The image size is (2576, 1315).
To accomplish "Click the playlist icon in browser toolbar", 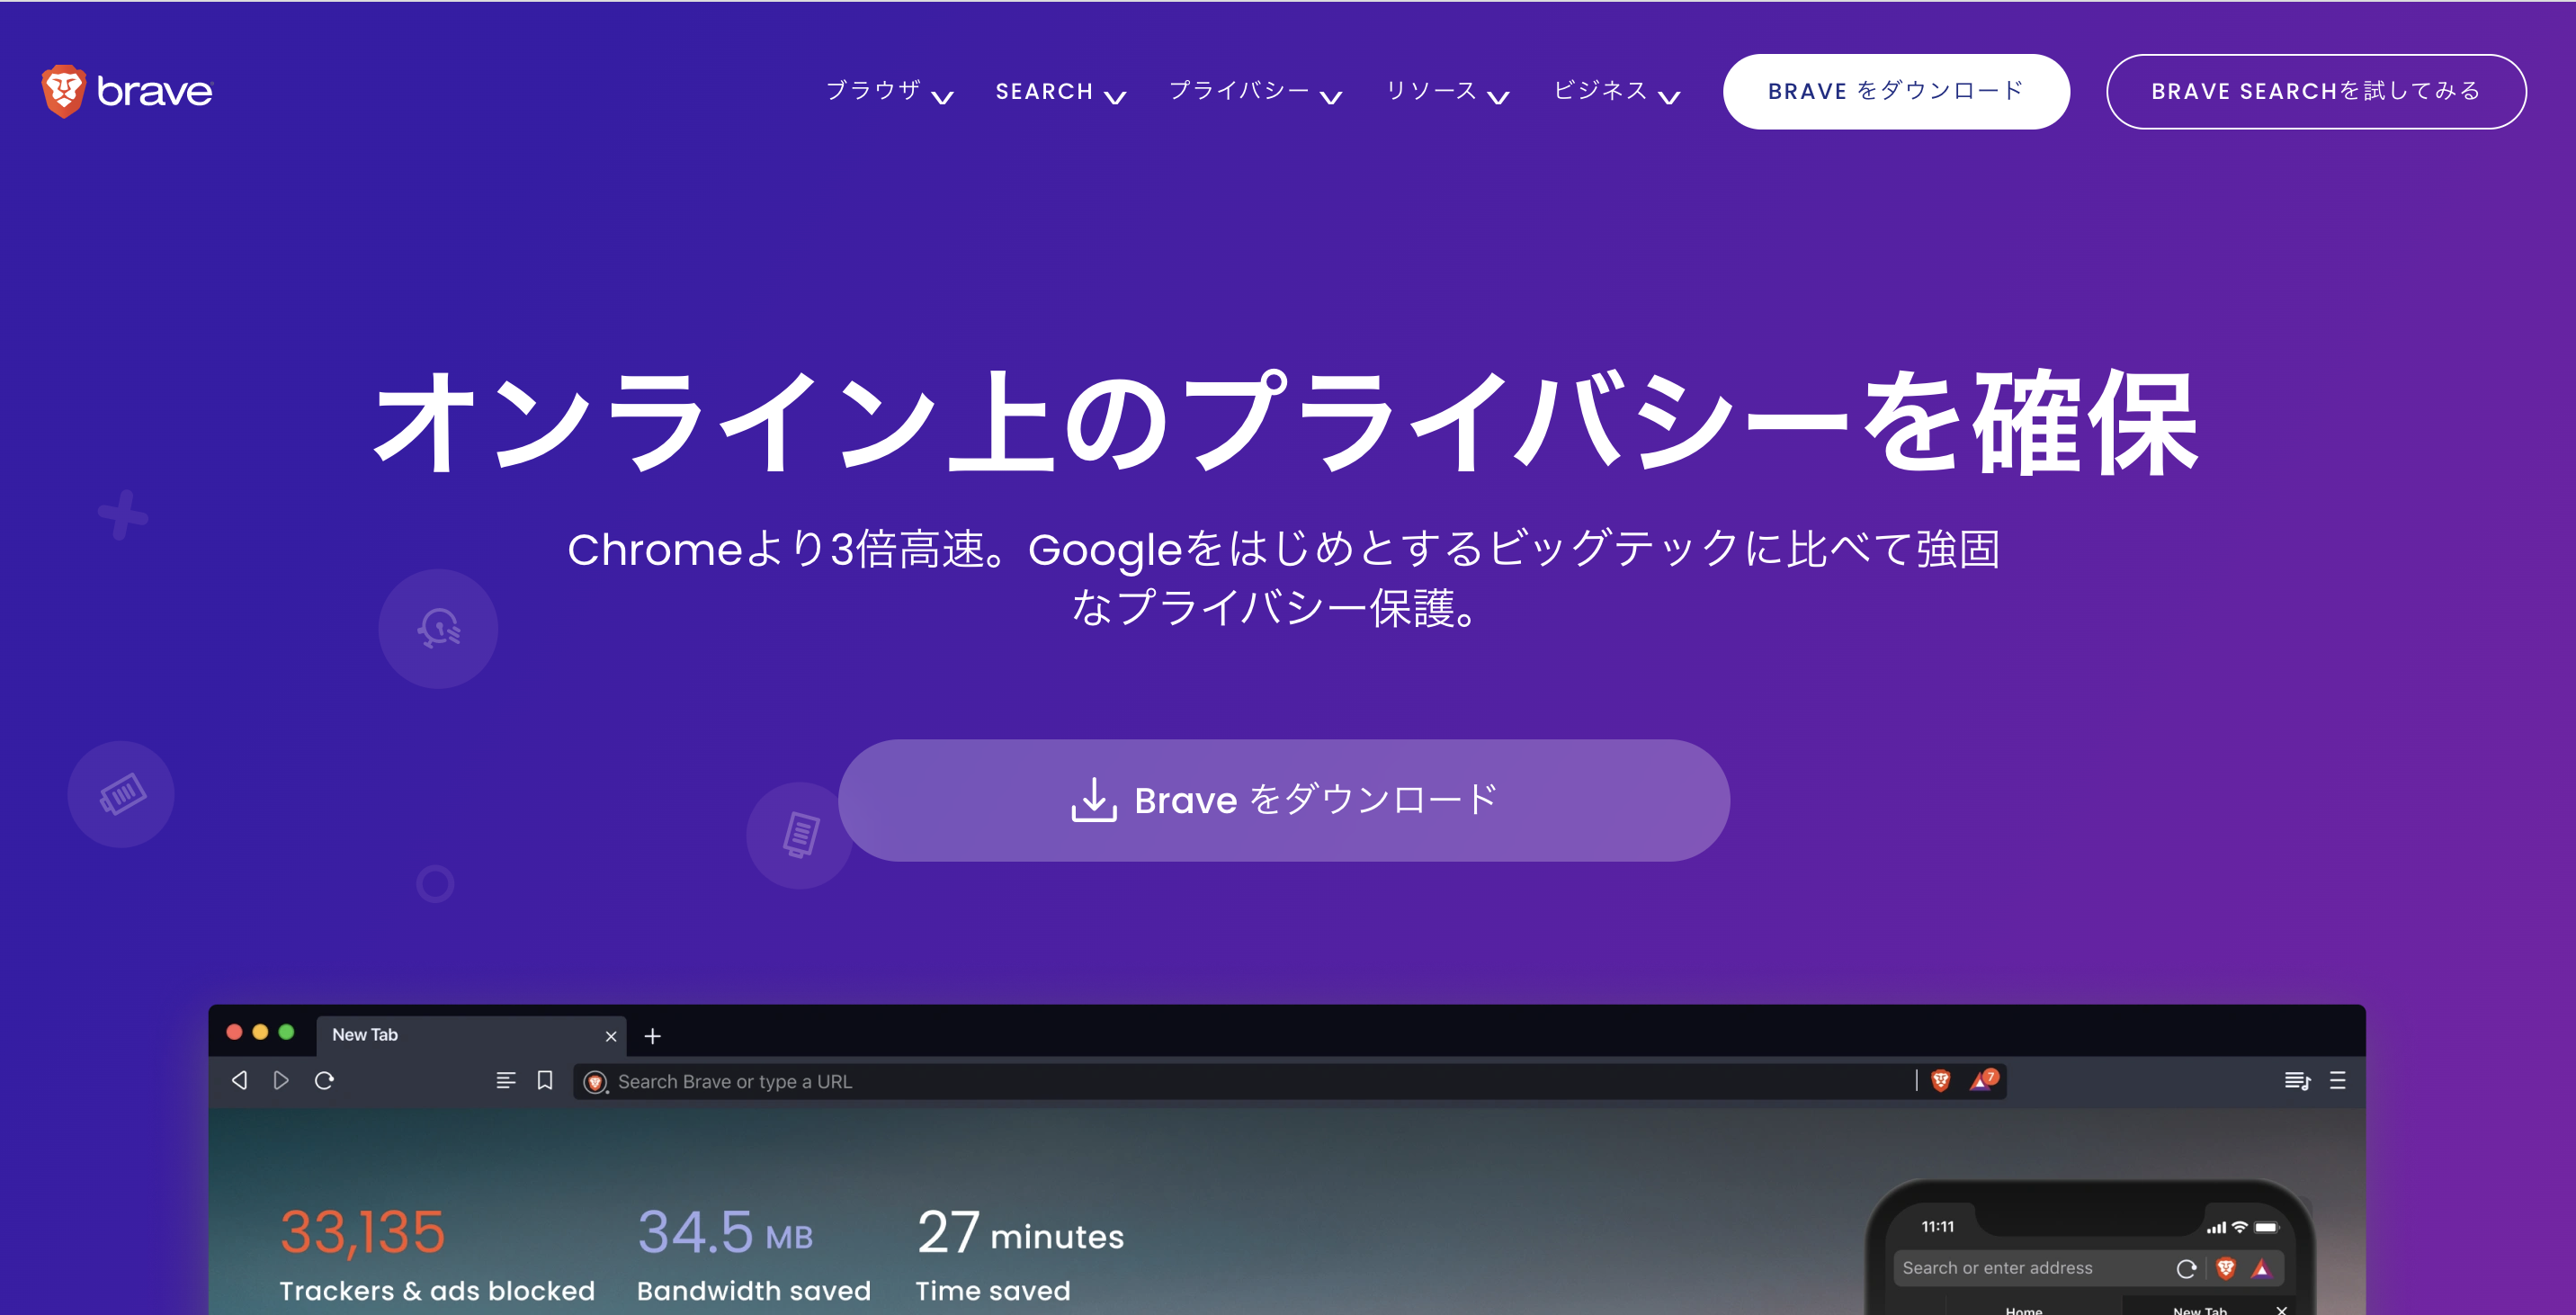I will 2297,1081.
